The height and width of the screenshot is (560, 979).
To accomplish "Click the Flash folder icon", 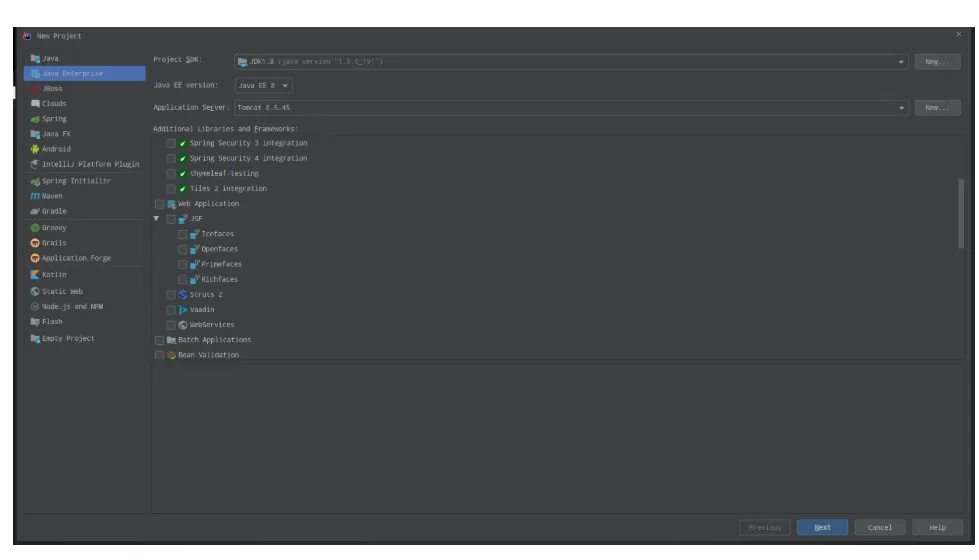I will 35,322.
